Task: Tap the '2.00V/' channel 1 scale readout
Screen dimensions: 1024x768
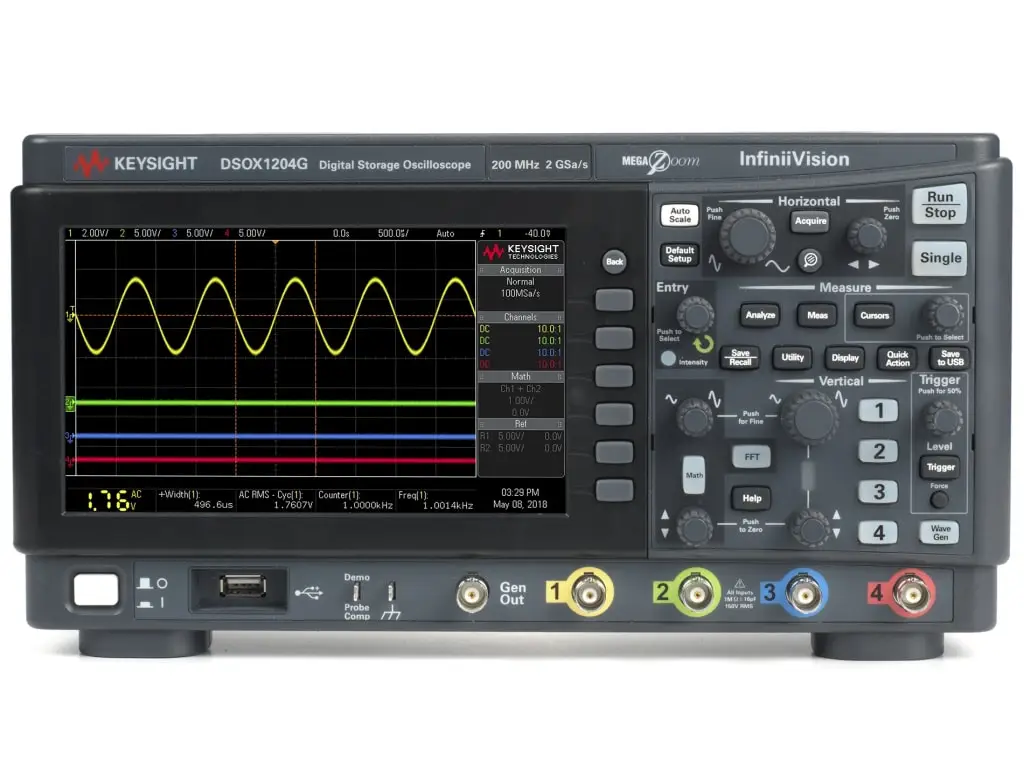Action: click(x=95, y=233)
